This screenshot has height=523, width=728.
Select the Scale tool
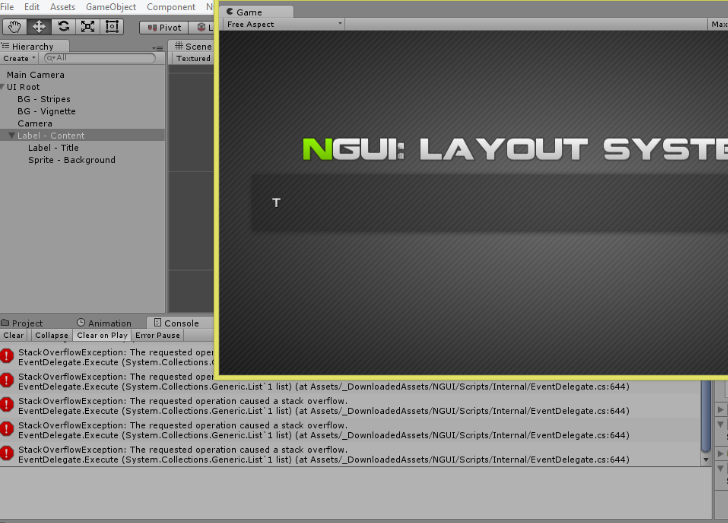pyautogui.click(x=87, y=27)
